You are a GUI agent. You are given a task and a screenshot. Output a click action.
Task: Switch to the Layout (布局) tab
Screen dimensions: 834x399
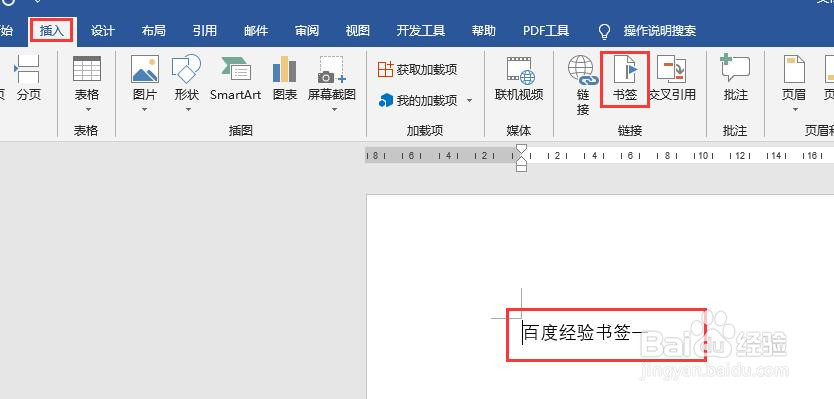[153, 31]
